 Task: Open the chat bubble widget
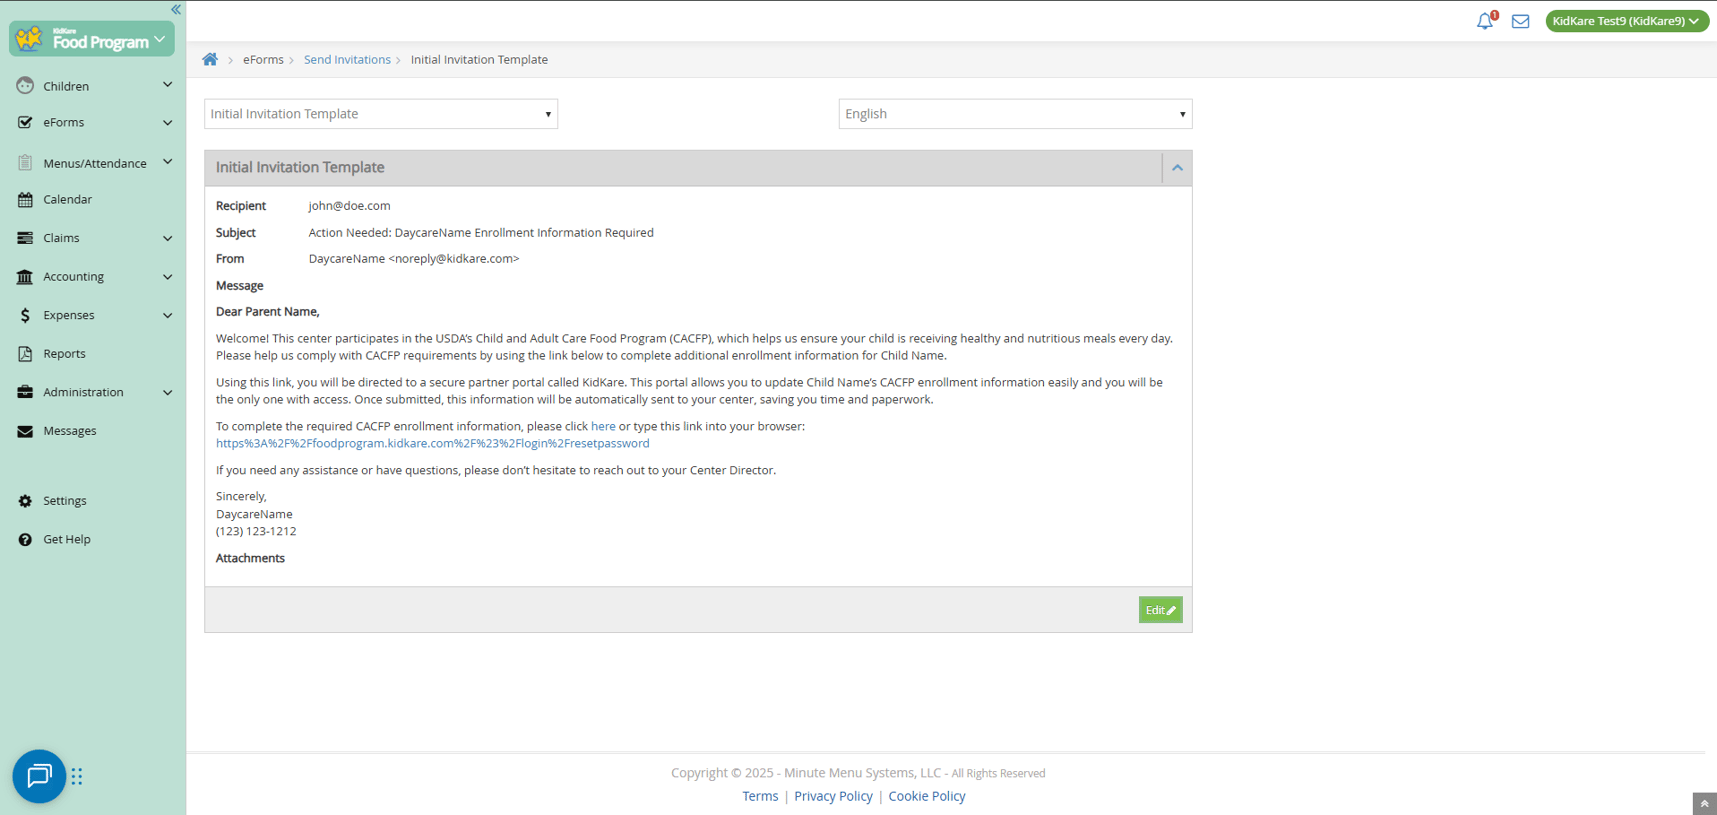click(39, 776)
